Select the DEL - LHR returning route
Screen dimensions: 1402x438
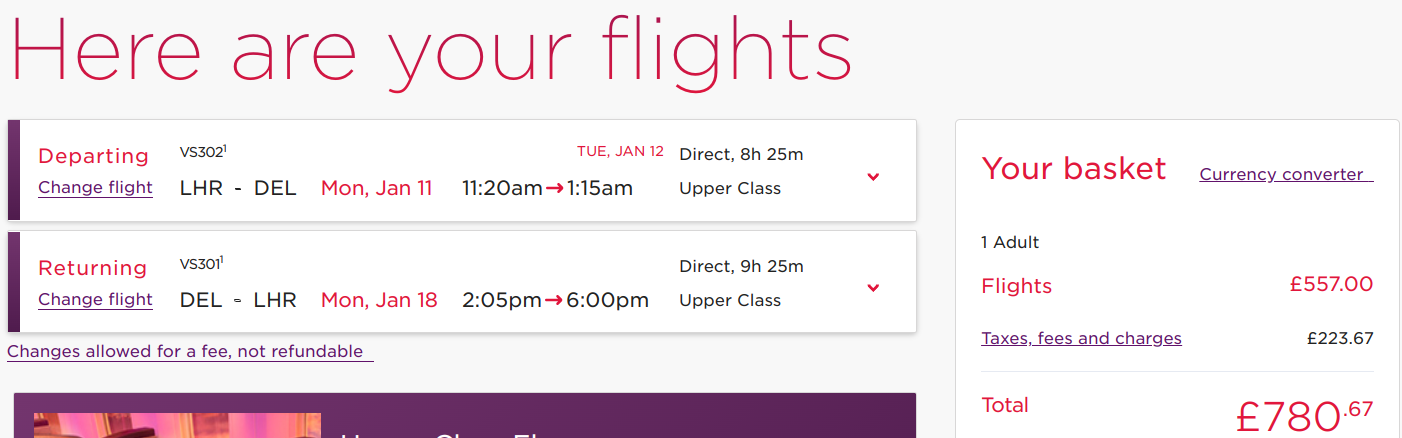tap(238, 300)
